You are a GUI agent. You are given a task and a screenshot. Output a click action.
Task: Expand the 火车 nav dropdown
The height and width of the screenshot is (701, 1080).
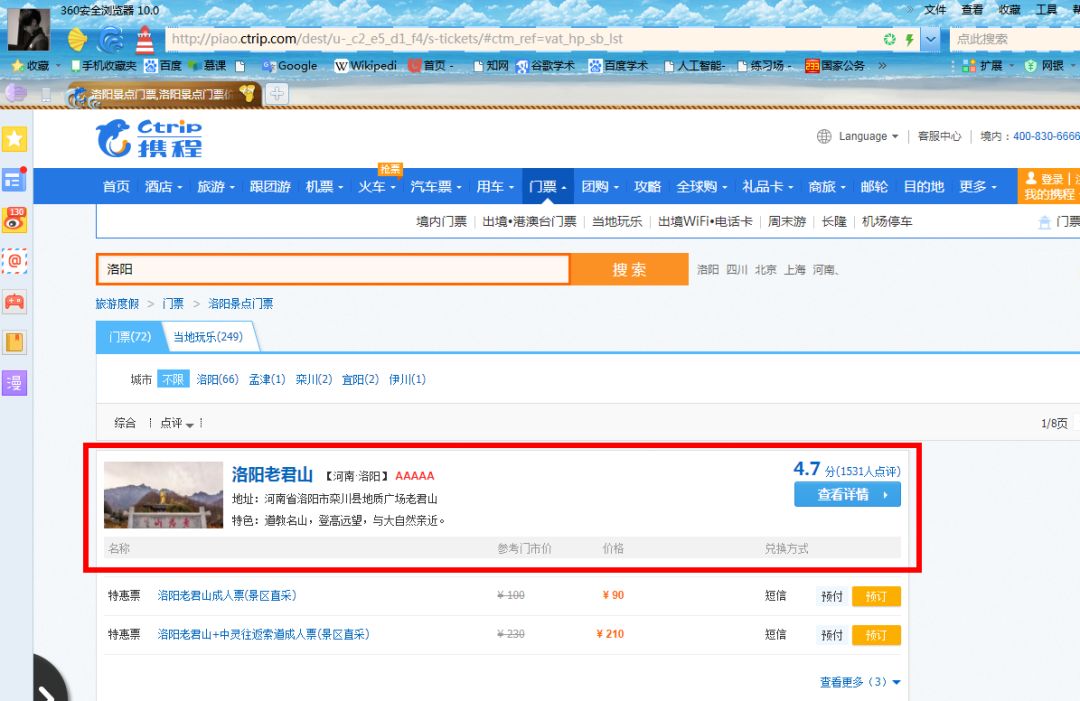click(393, 187)
